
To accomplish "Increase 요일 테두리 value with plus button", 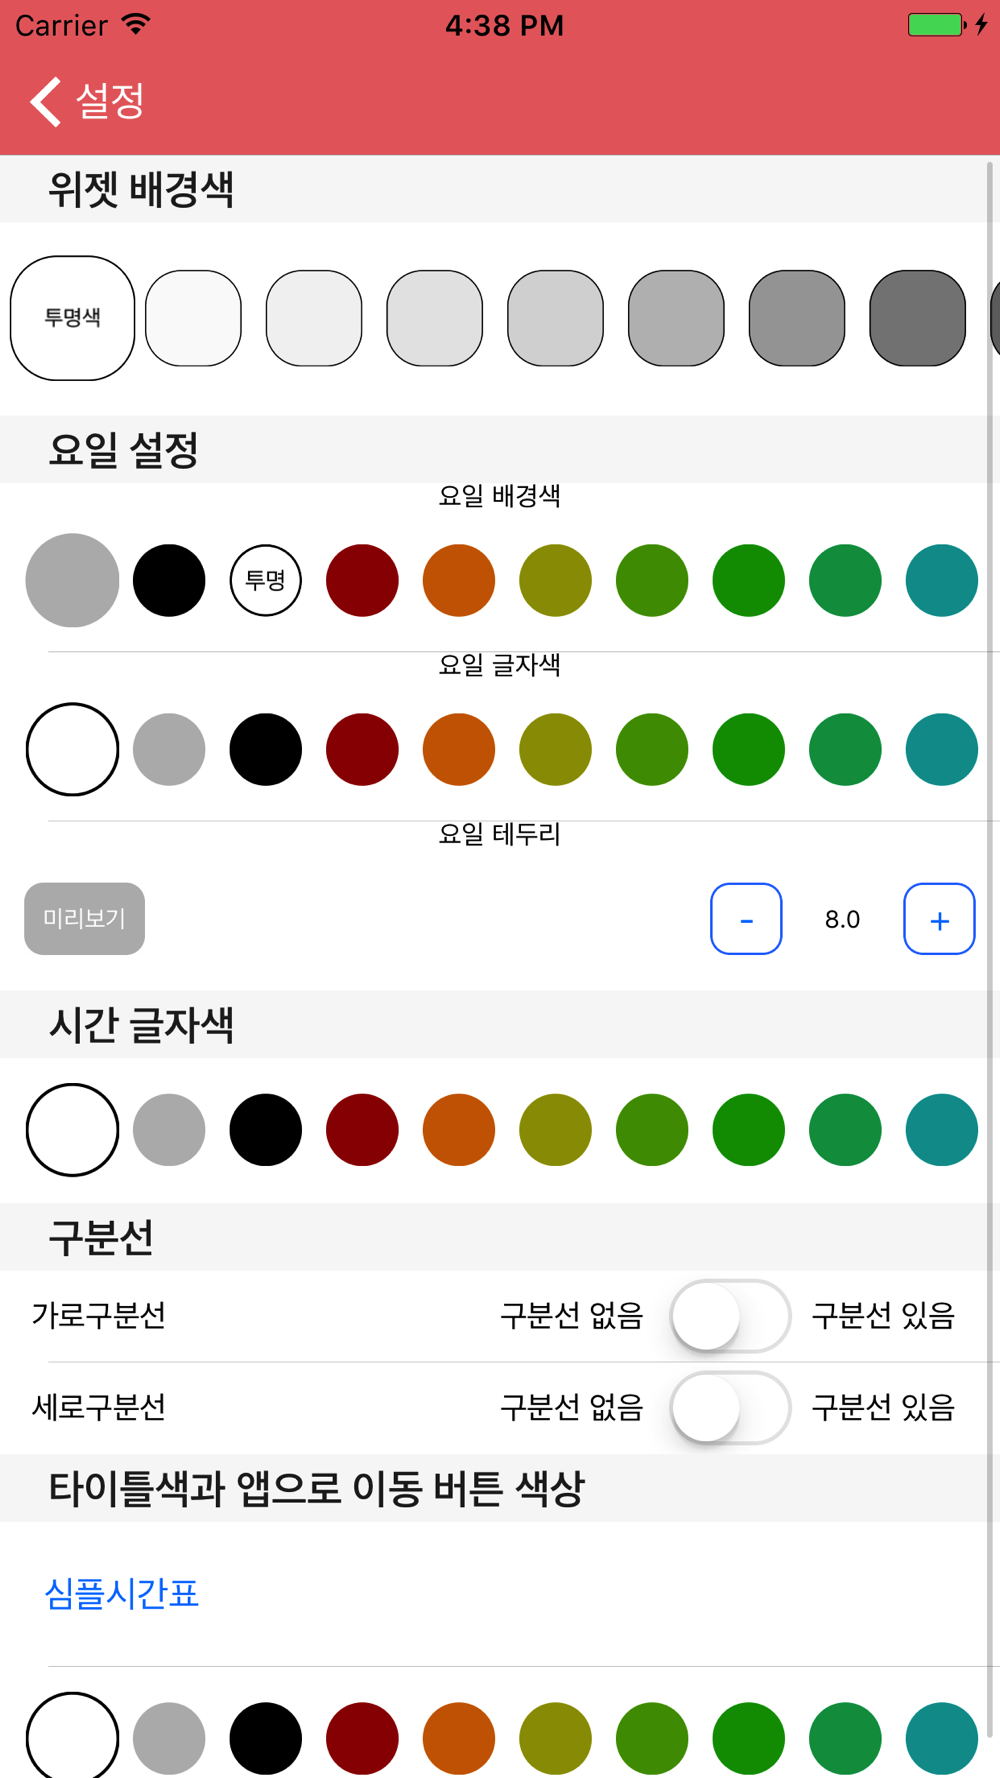I will 939,919.
